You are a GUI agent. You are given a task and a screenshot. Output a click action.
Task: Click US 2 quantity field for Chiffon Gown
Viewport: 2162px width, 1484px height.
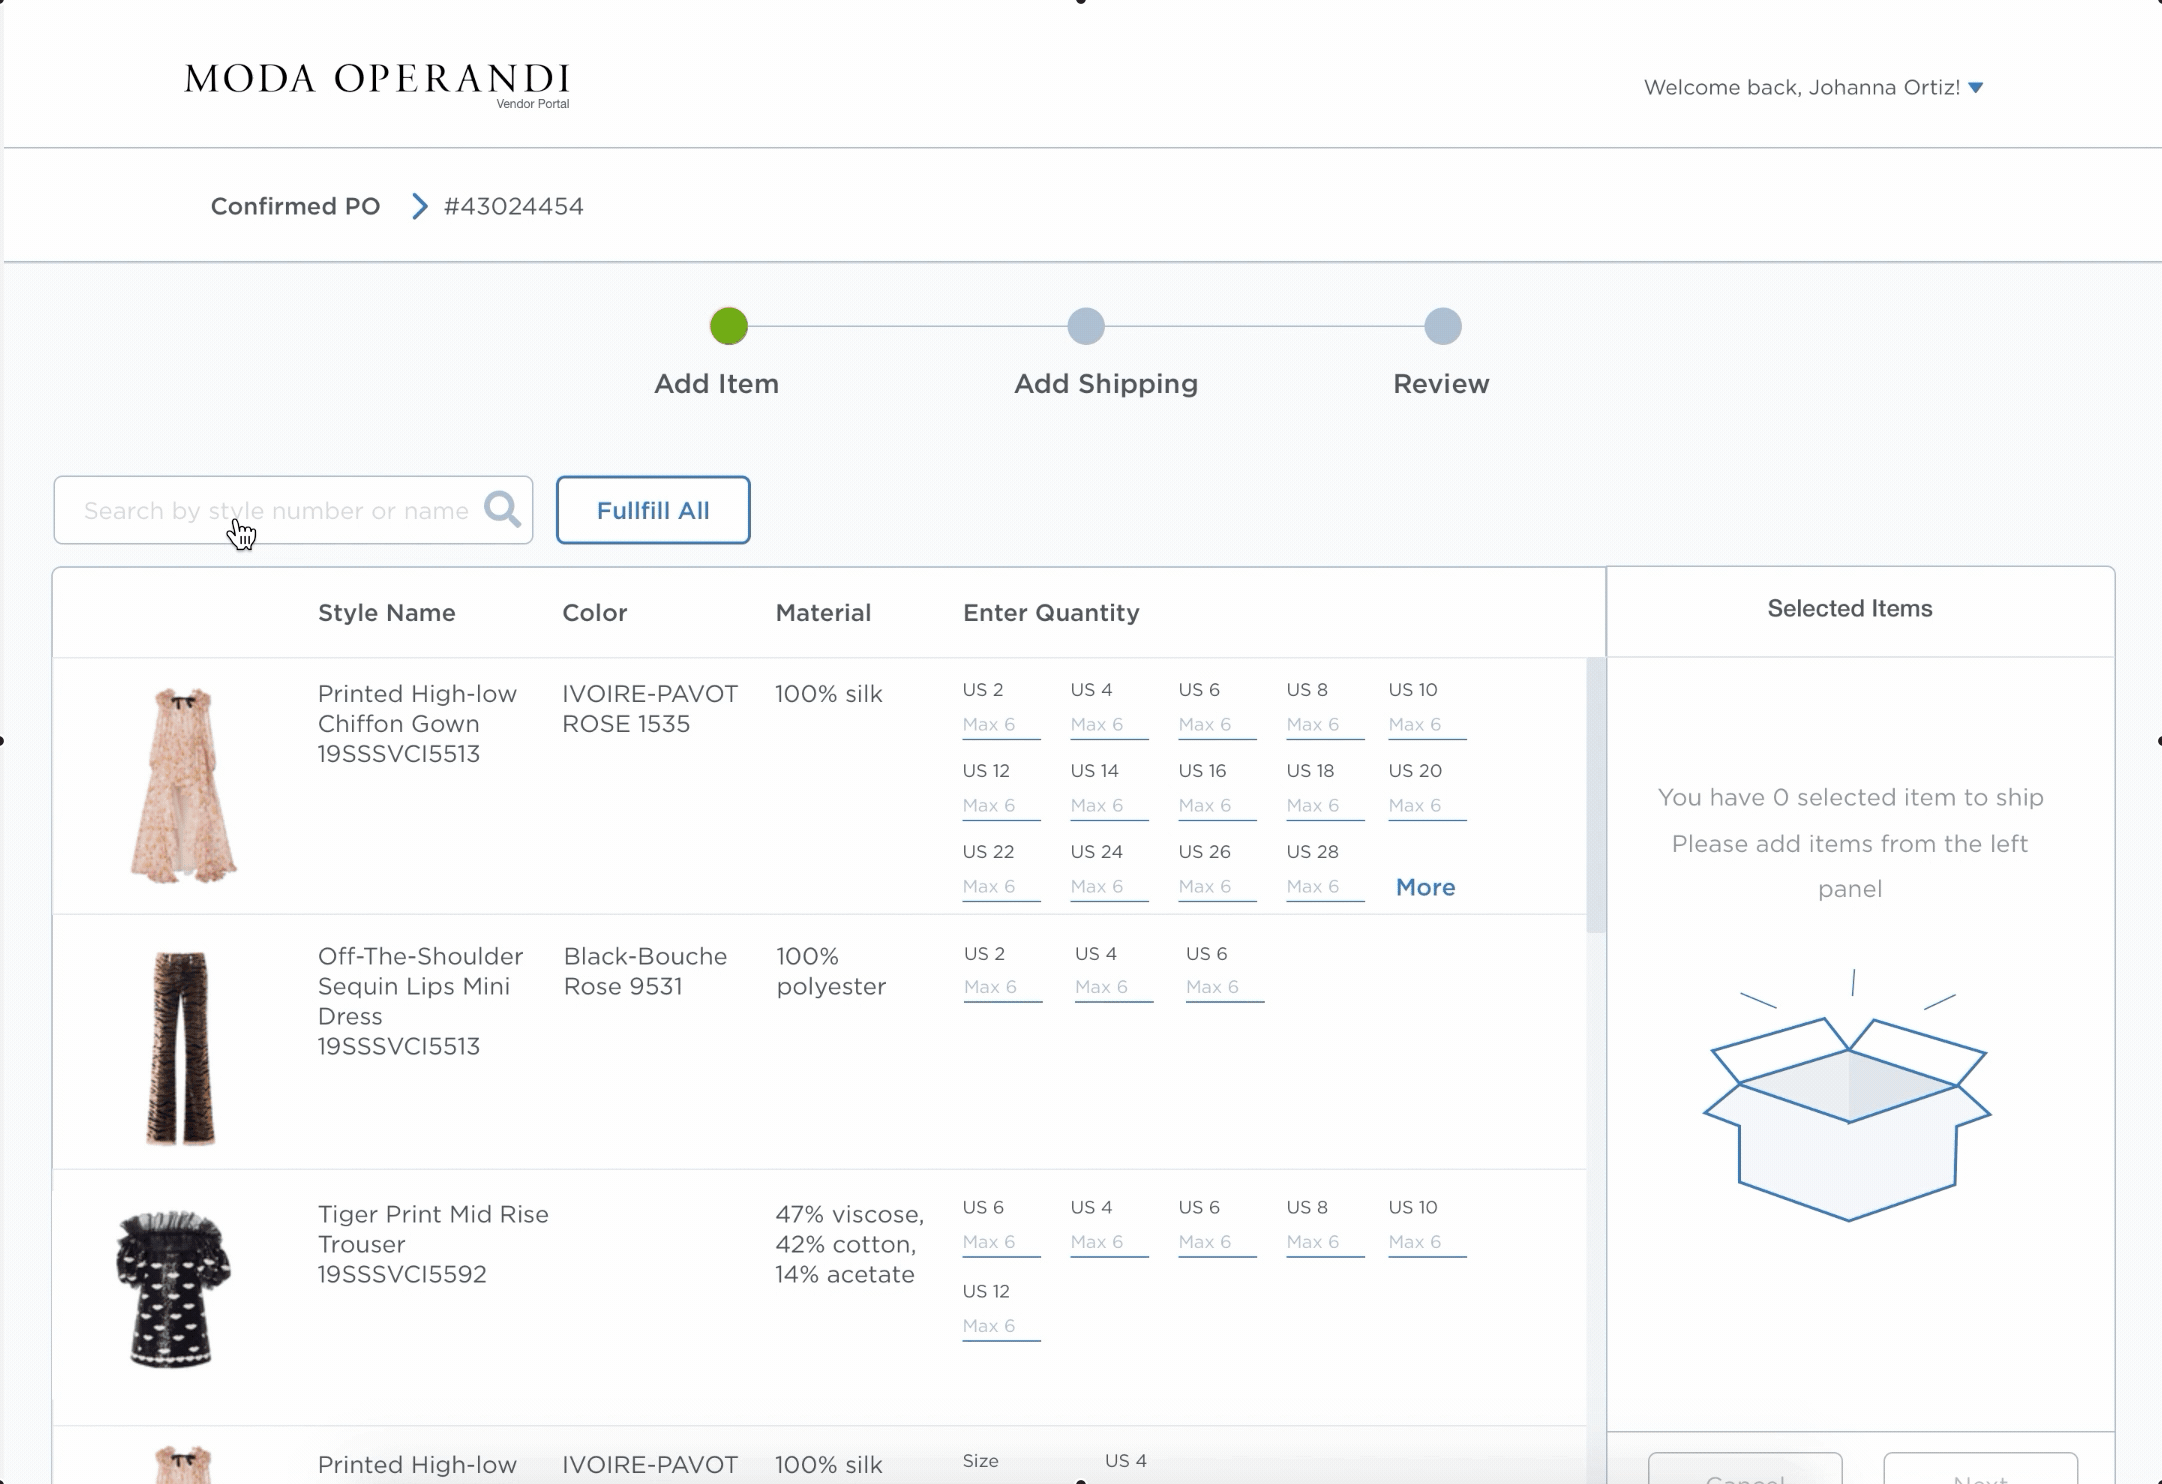coord(1000,725)
